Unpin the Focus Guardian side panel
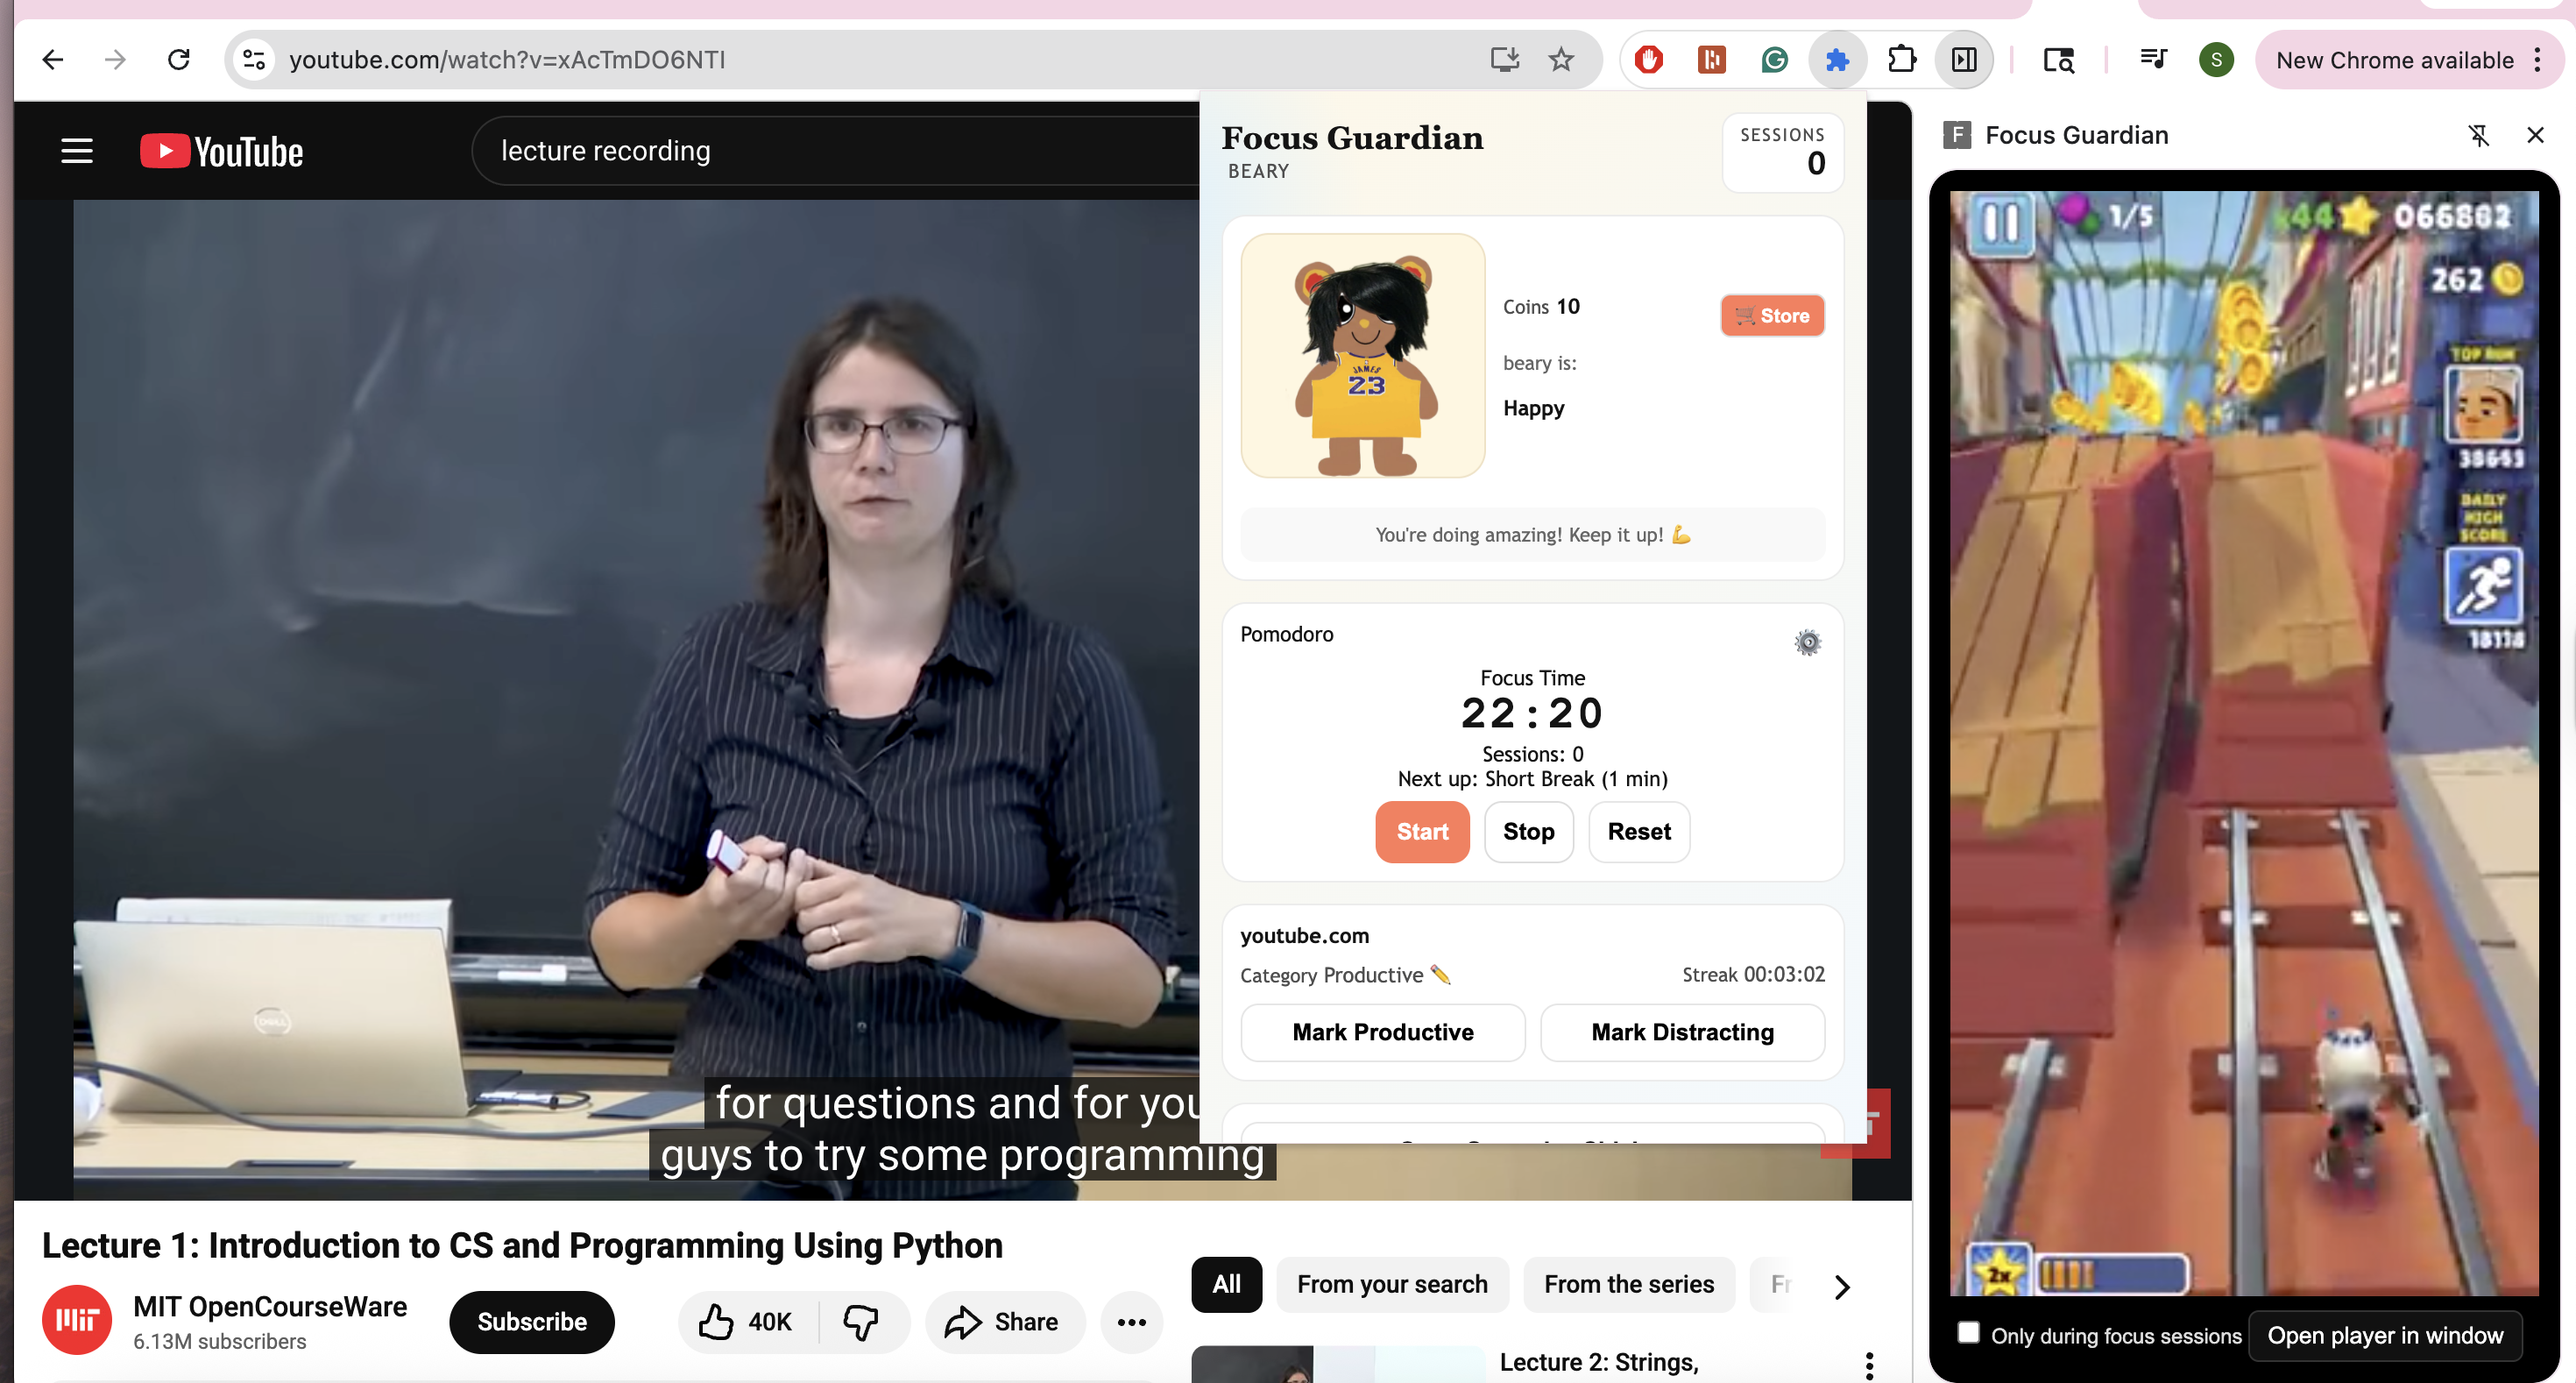The height and width of the screenshot is (1383, 2576). 2478,135
